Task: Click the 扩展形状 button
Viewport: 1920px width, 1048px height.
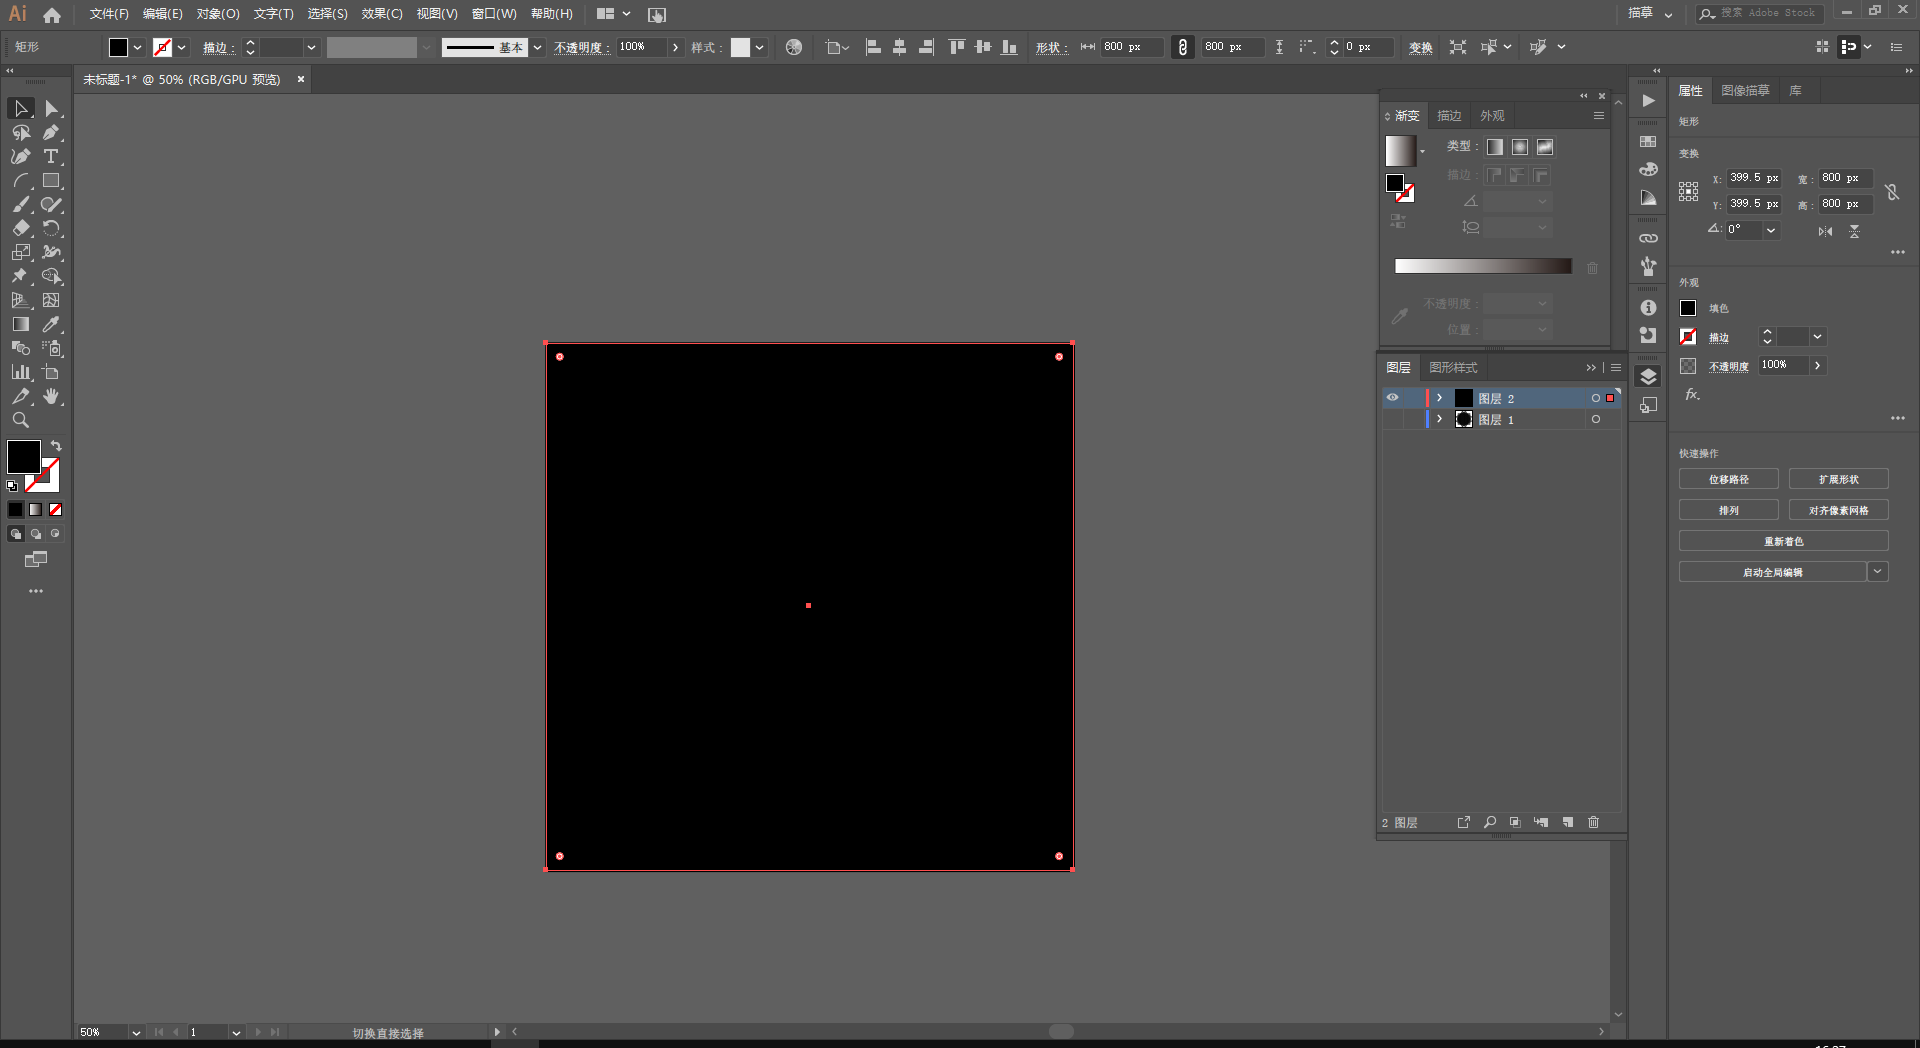Action: click(1838, 479)
